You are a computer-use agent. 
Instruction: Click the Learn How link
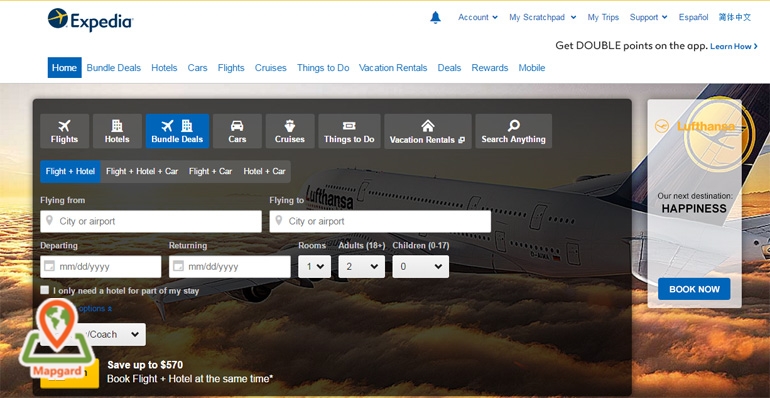[x=734, y=46]
